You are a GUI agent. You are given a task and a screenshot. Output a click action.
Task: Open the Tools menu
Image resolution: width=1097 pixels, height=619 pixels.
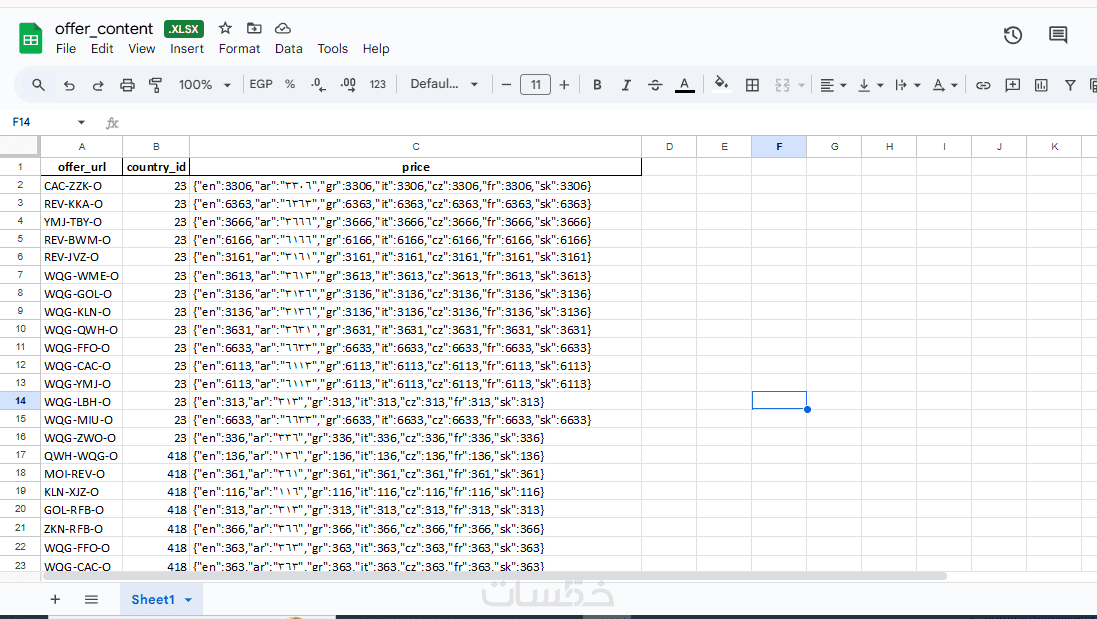pyautogui.click(x=332, y=48)
